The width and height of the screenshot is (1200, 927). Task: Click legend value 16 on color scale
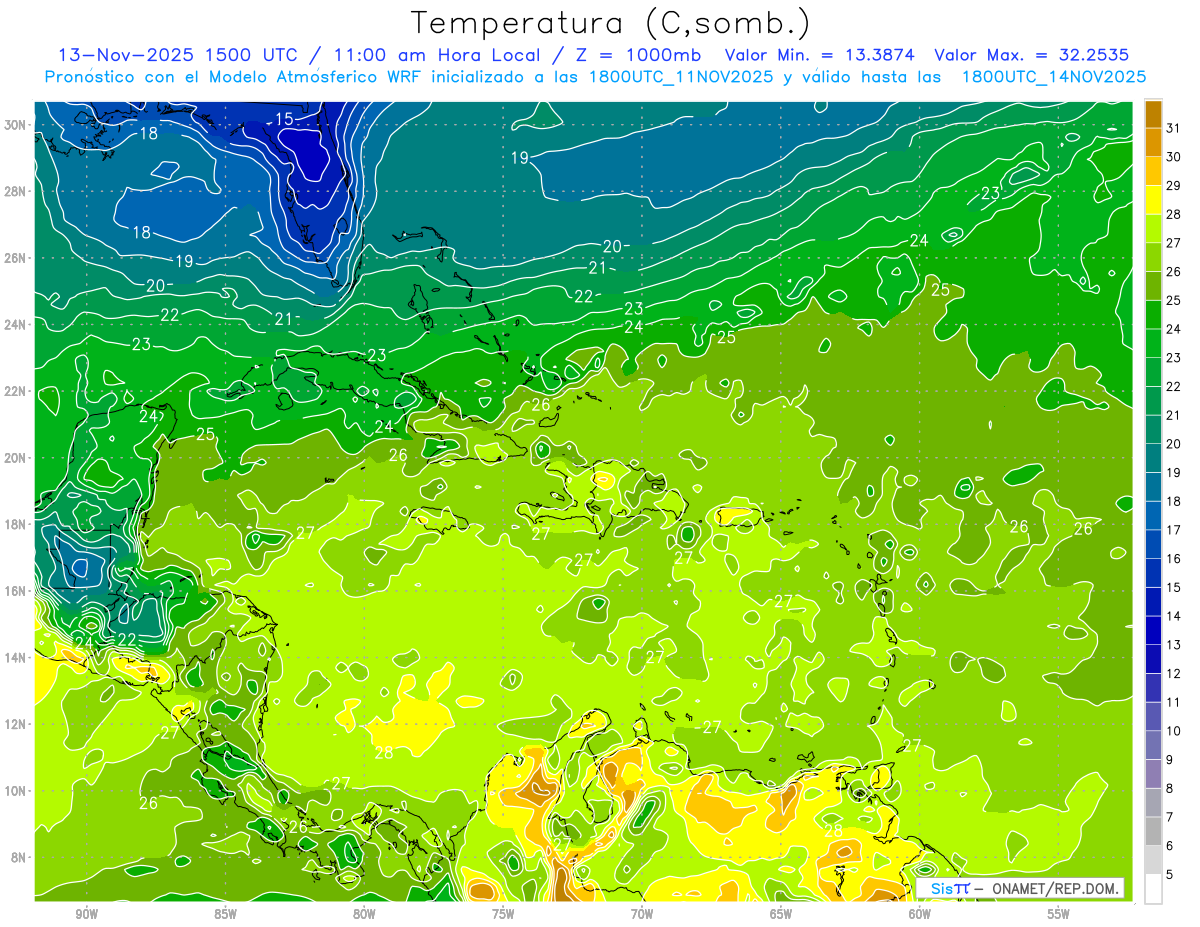(x=1174, y=559)
